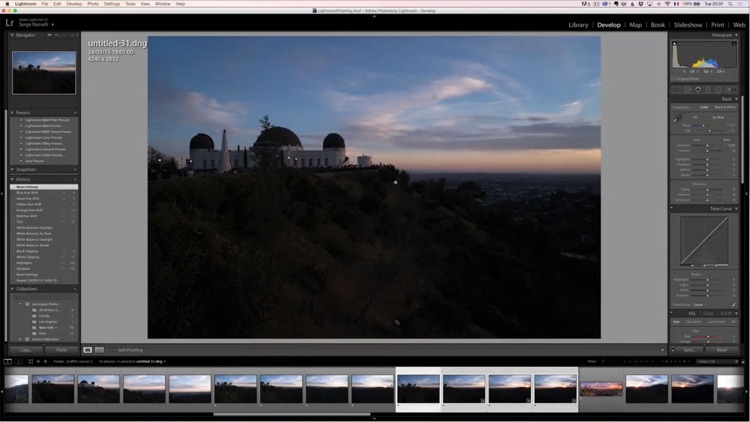Viewport: 750px width, 422px height.
Task: Click the Reset button
Action: (x=721, y=350)
